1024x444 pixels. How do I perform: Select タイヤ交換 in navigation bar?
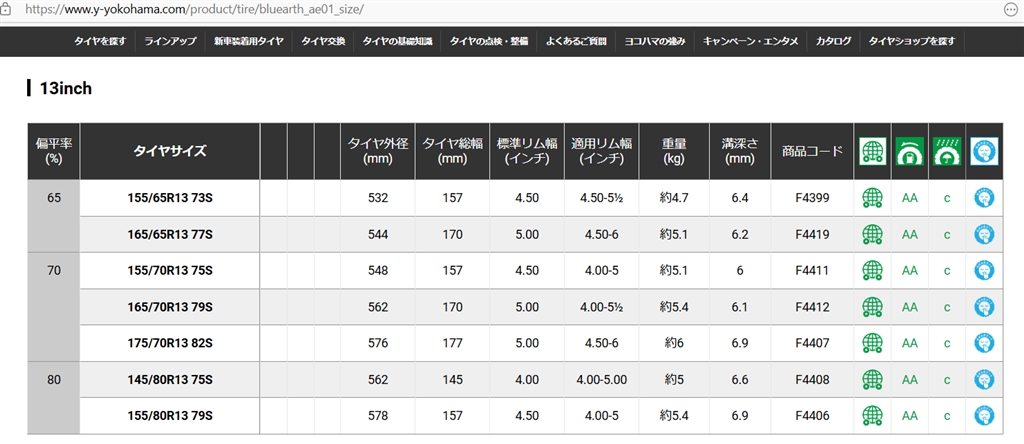coord(323,42)
